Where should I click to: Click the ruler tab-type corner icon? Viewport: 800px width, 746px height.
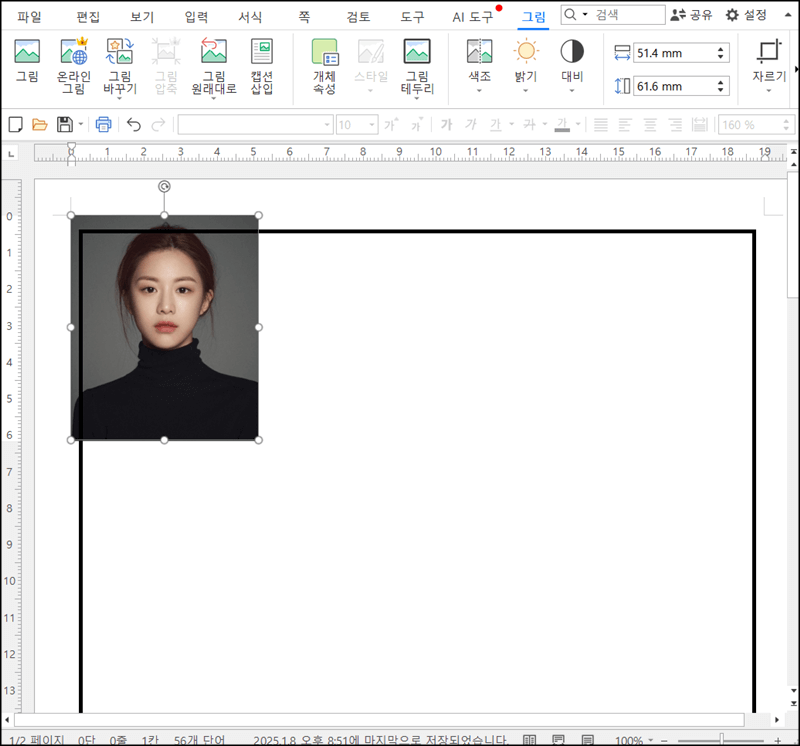tap(11, 154)
